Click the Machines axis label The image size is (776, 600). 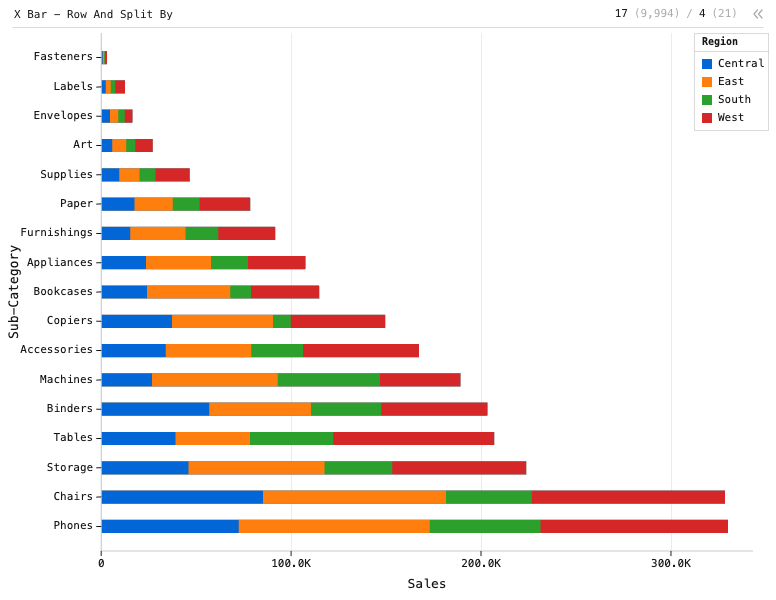(x=66, y=380)
